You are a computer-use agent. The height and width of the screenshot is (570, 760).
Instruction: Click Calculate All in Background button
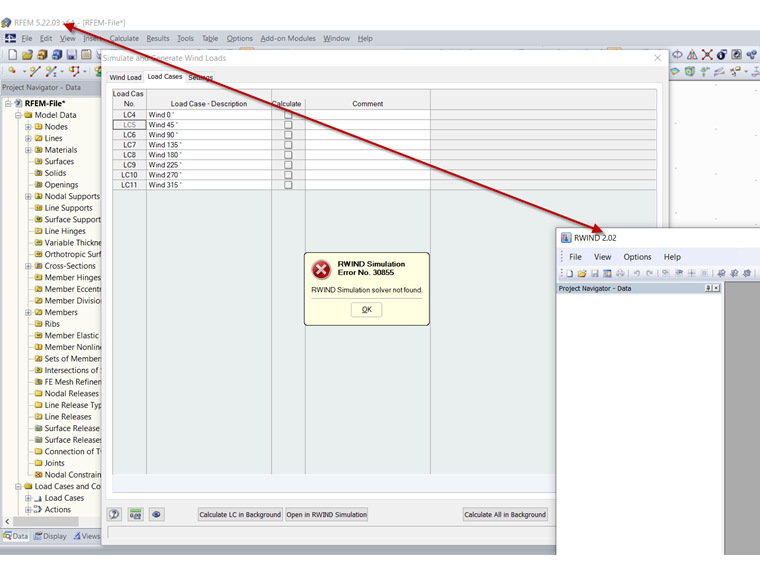505,514
